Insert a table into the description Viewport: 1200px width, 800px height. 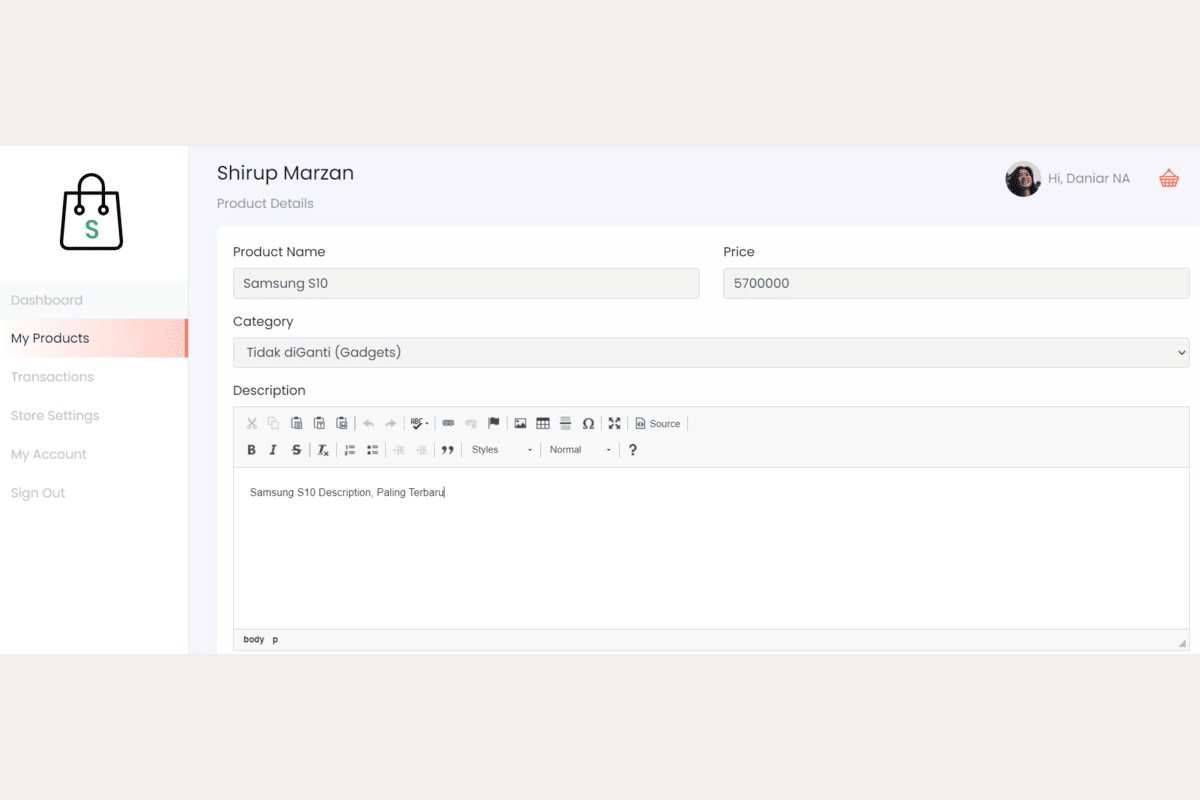543,424
